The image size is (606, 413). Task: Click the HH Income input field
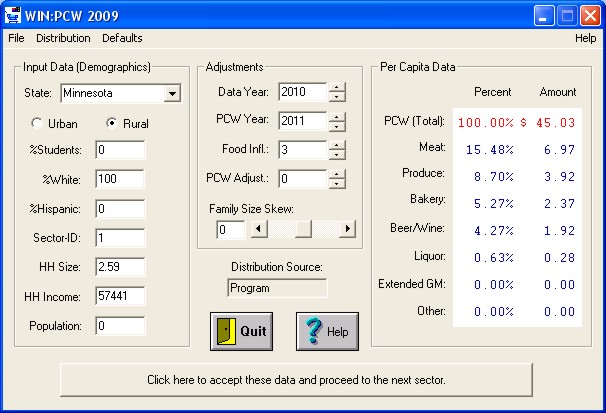click(x=120, y=296)
